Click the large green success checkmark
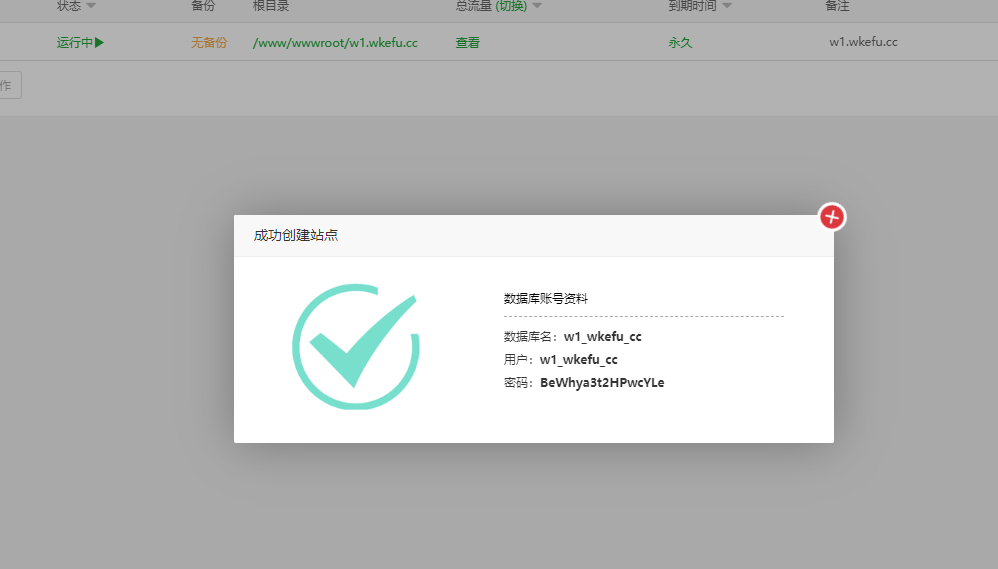The width and height of the screenshot is (998, 569). (x=356, y=347)
